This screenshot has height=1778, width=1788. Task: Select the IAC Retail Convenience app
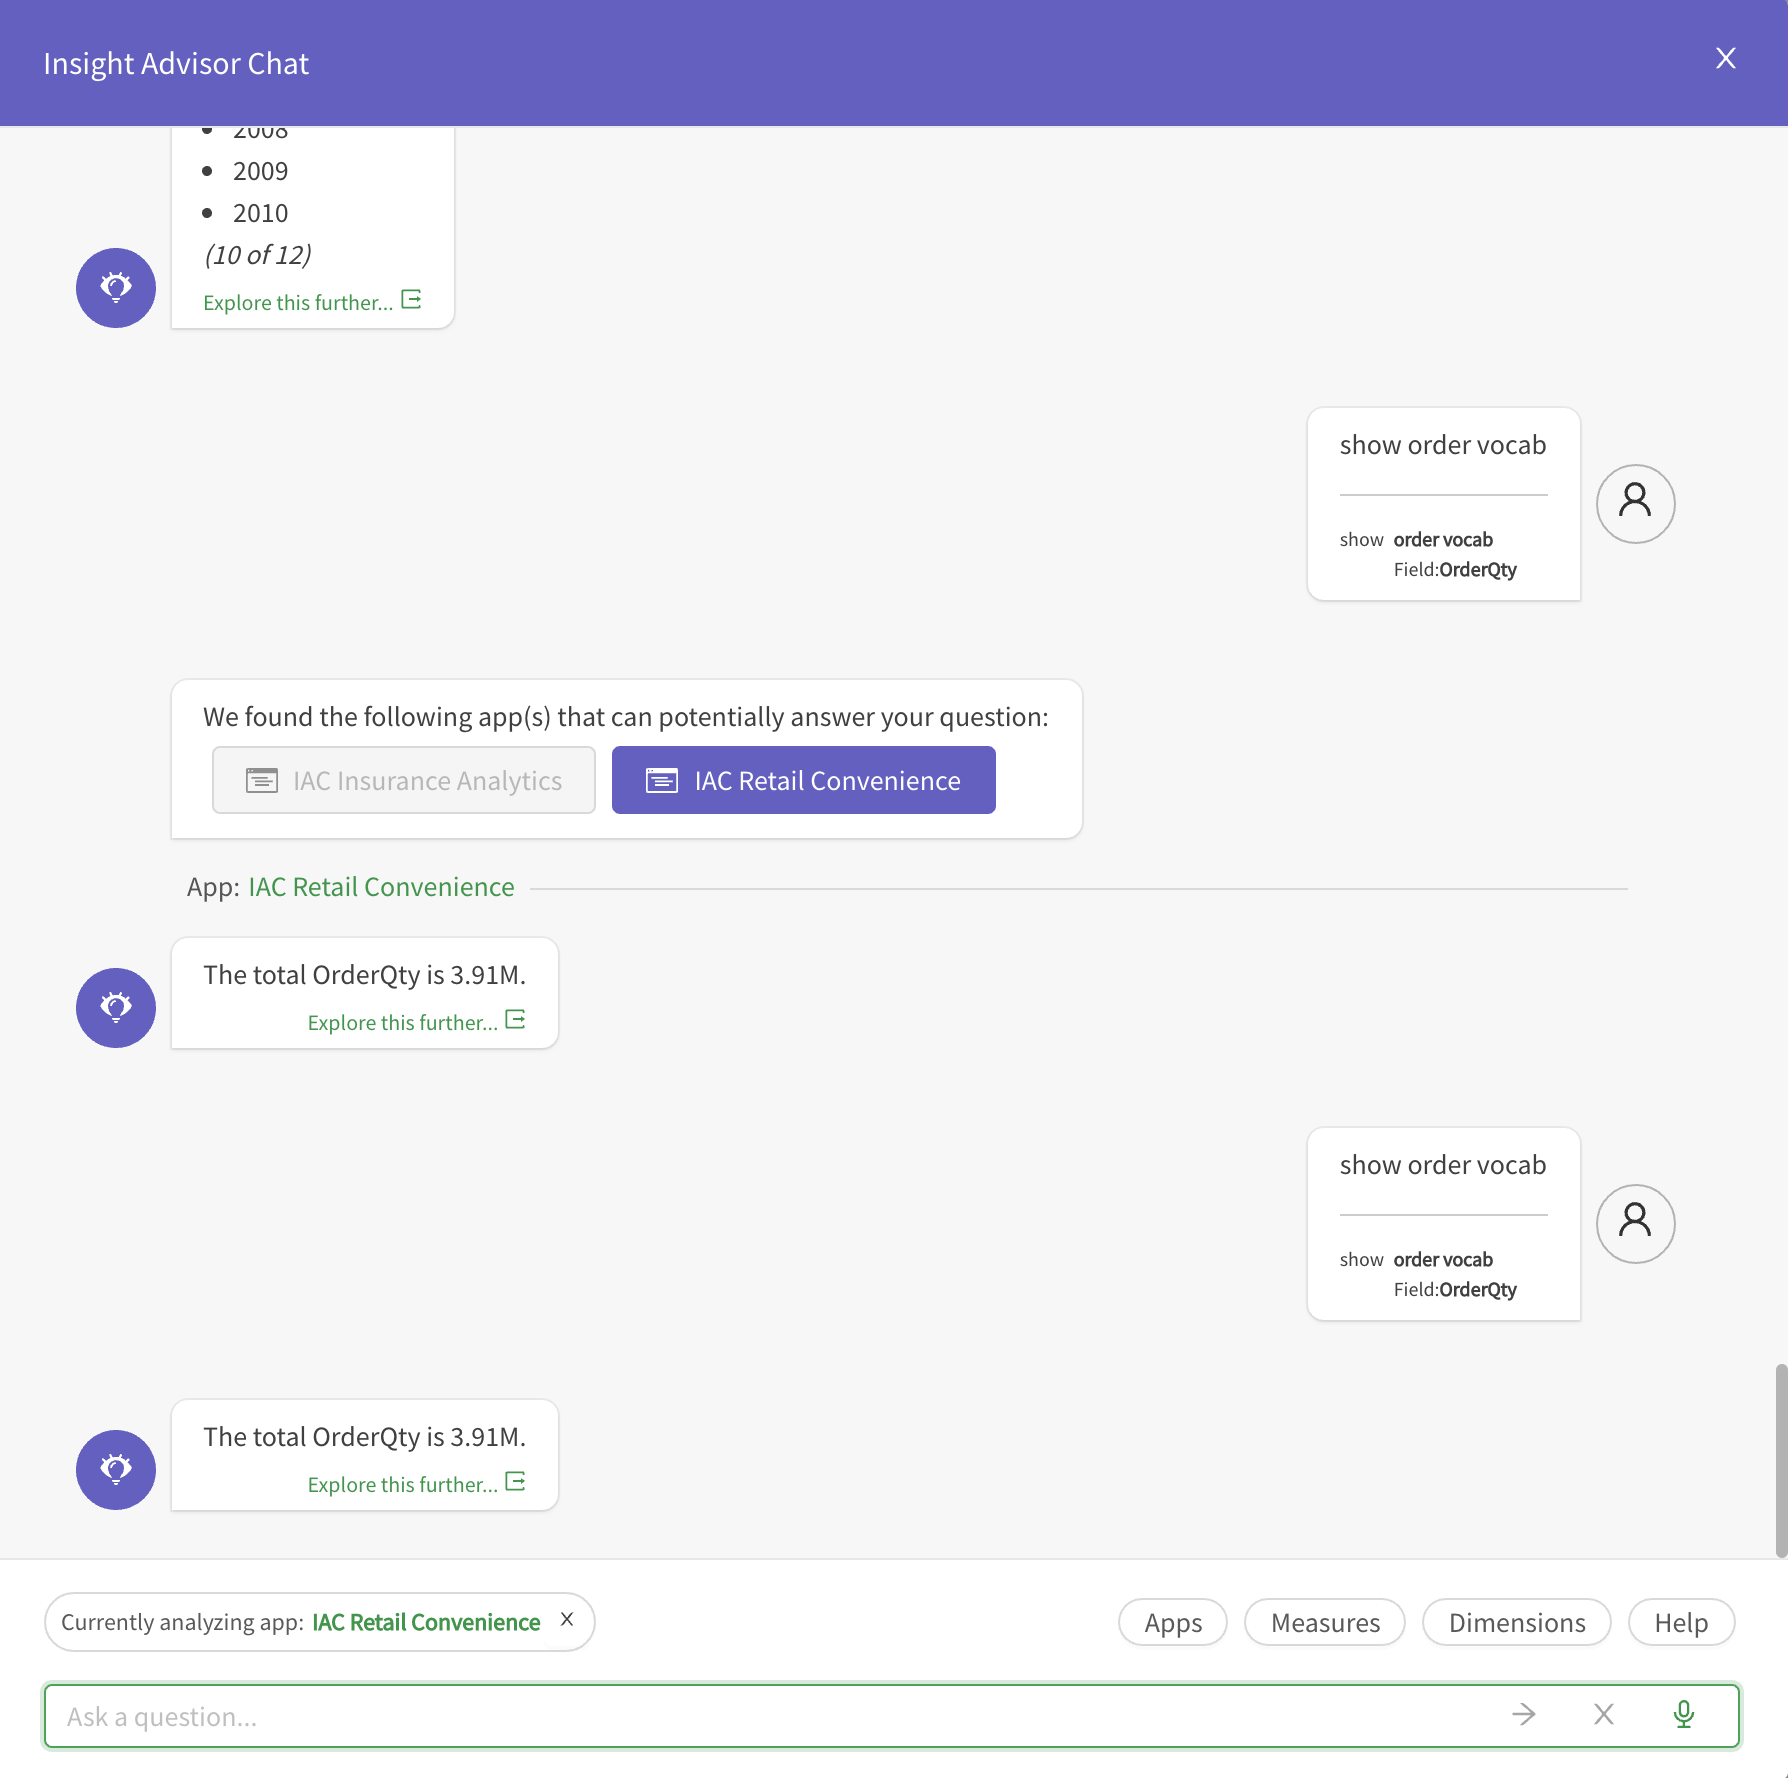tap(802, 779)
